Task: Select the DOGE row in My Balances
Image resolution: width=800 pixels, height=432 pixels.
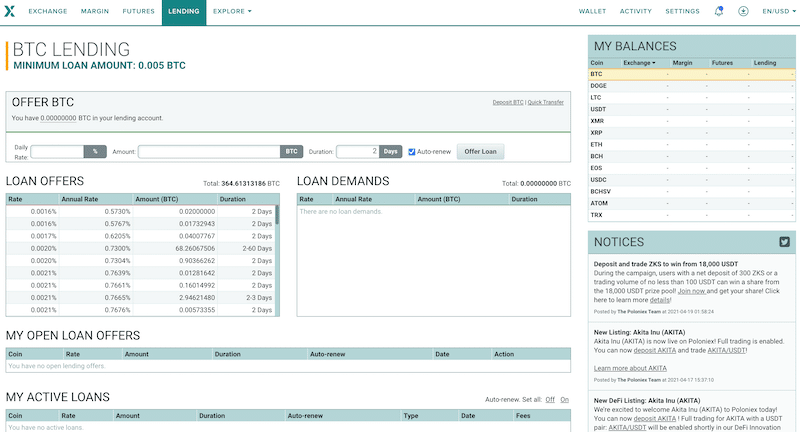Action: click(691, 86)
